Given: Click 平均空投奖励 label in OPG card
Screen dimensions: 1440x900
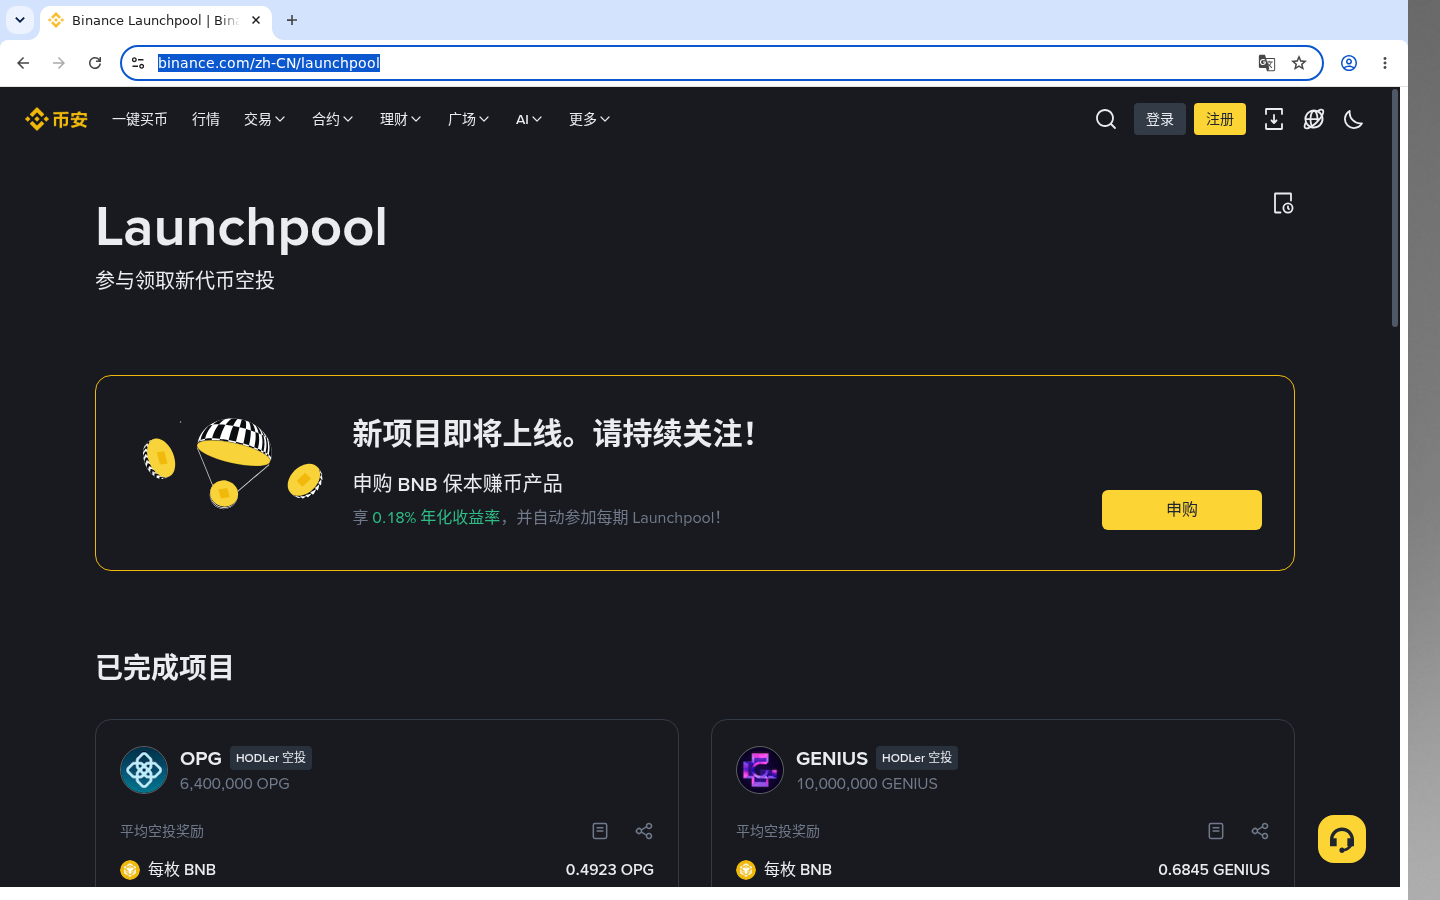Looking at the screenshot, I should (x=162, y=831).
